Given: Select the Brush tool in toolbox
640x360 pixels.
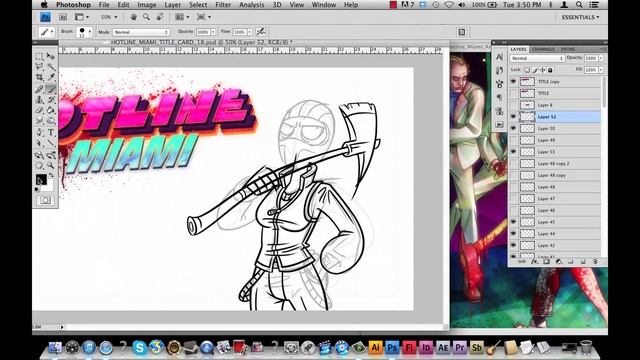Looking at the screenshot, I should 51,89.
